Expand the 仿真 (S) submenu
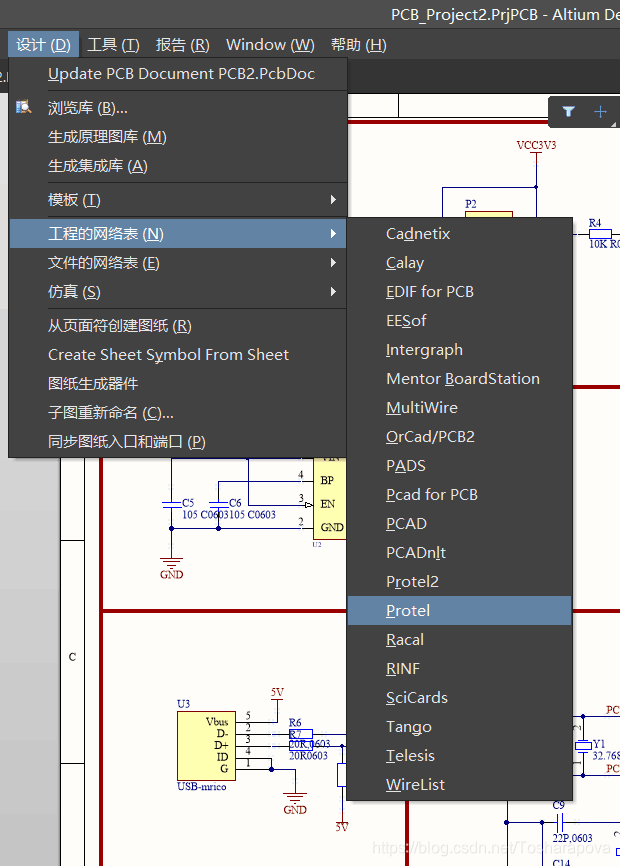The image size is (620, 866). [178, 292]
